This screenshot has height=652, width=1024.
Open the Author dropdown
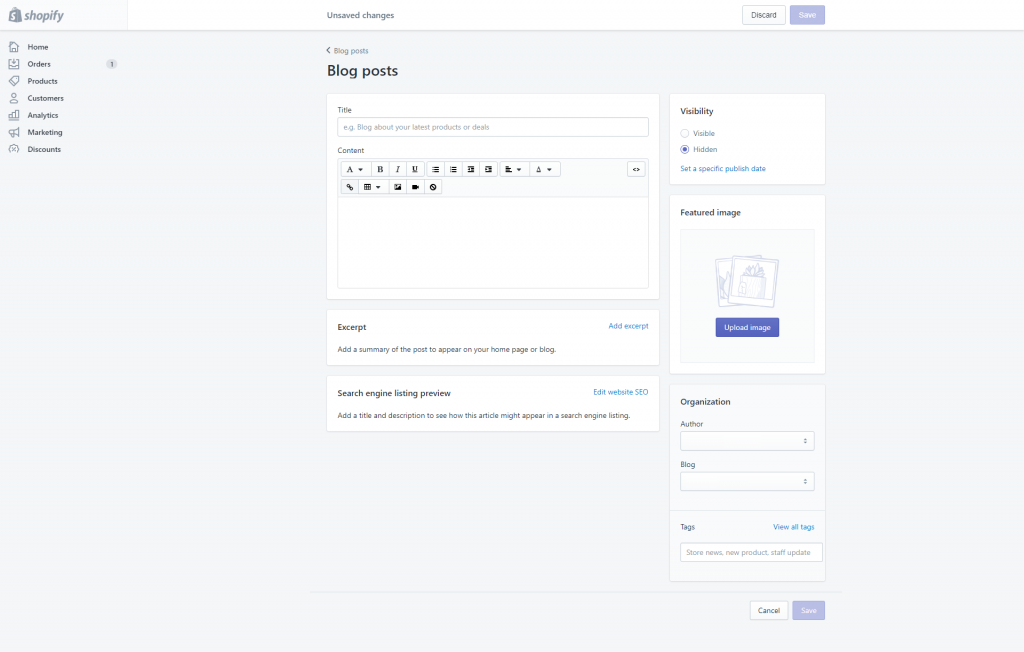coord(747,441)
